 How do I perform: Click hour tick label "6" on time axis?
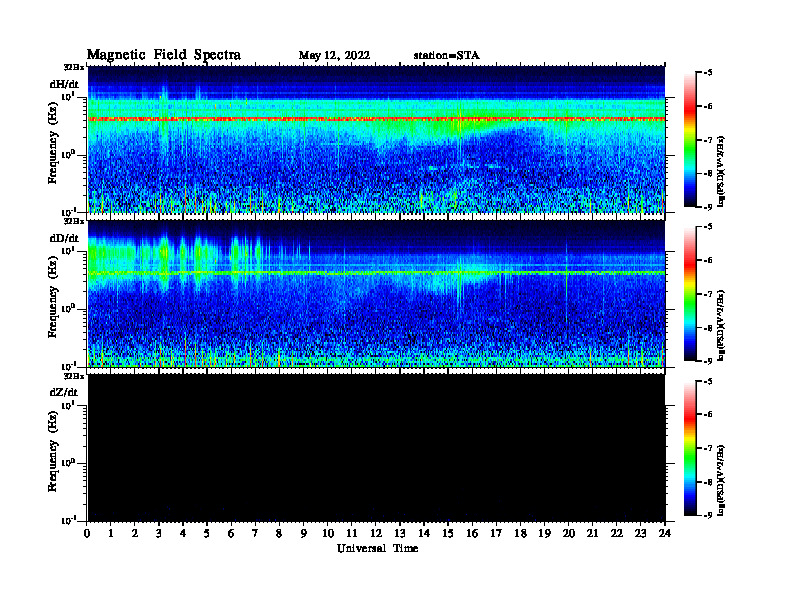click(231, 534)
